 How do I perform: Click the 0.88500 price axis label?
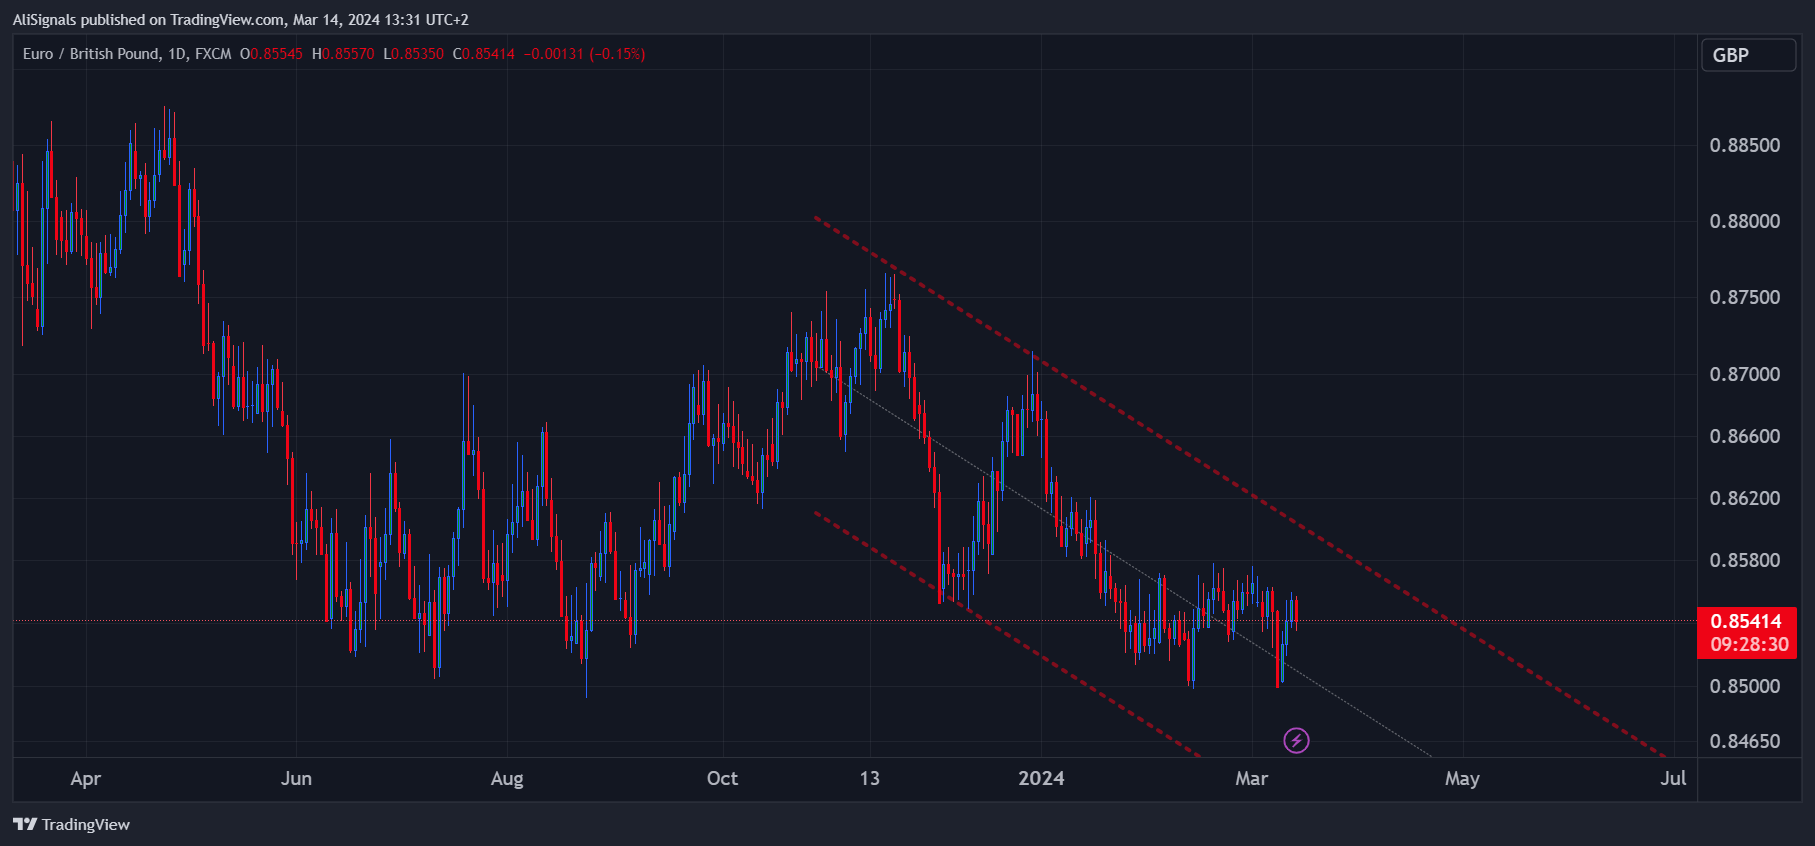(x=1745, y=145)
